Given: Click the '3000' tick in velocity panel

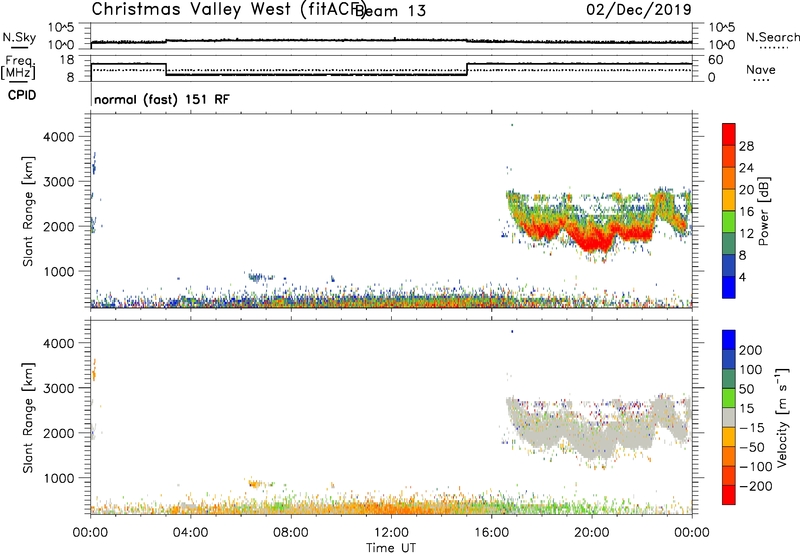Looking at the screenshot, I should [58, 388].
